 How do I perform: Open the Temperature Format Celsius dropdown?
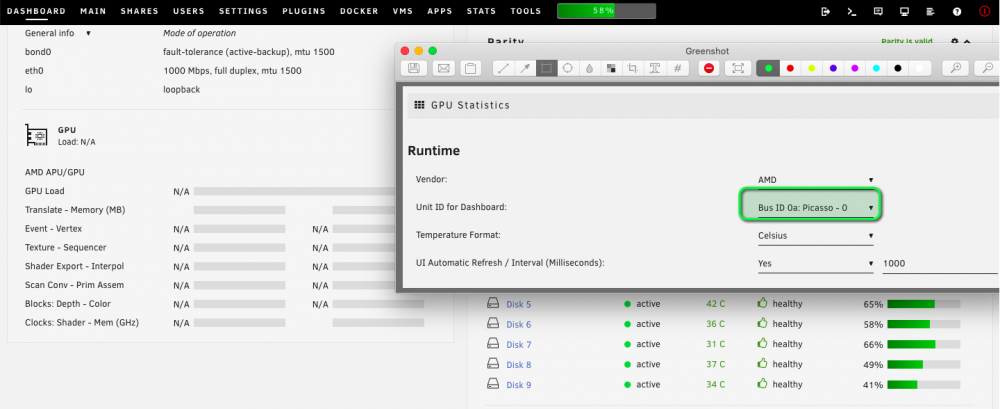click(x=815, y=236)
